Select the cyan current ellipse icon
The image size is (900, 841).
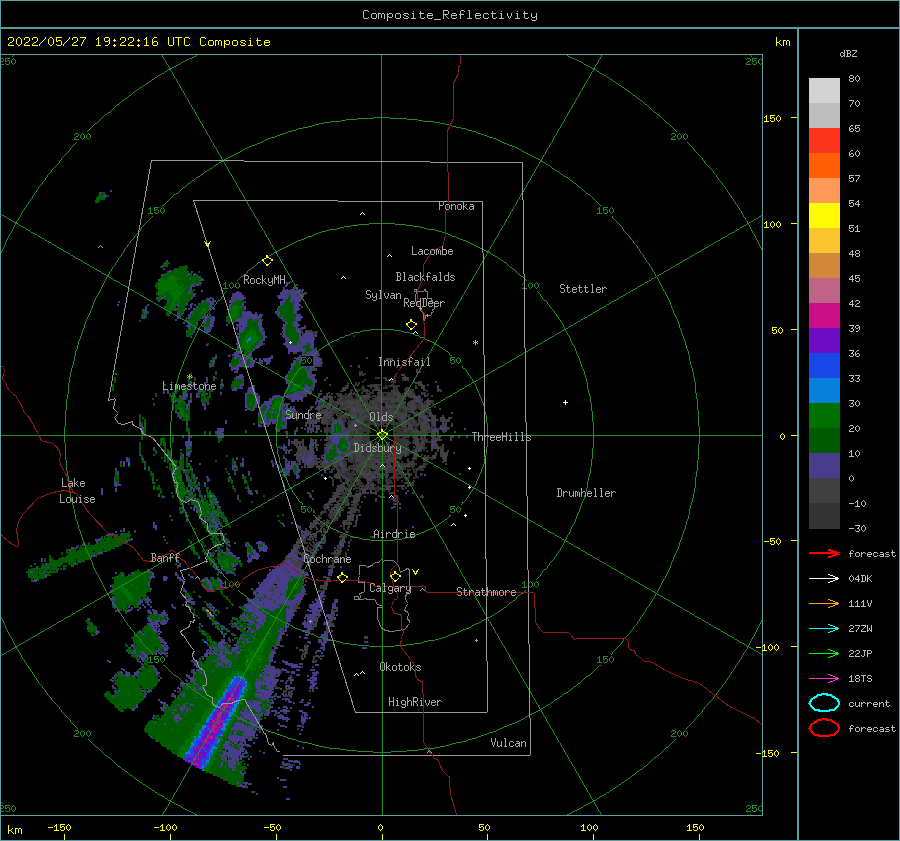824,703
